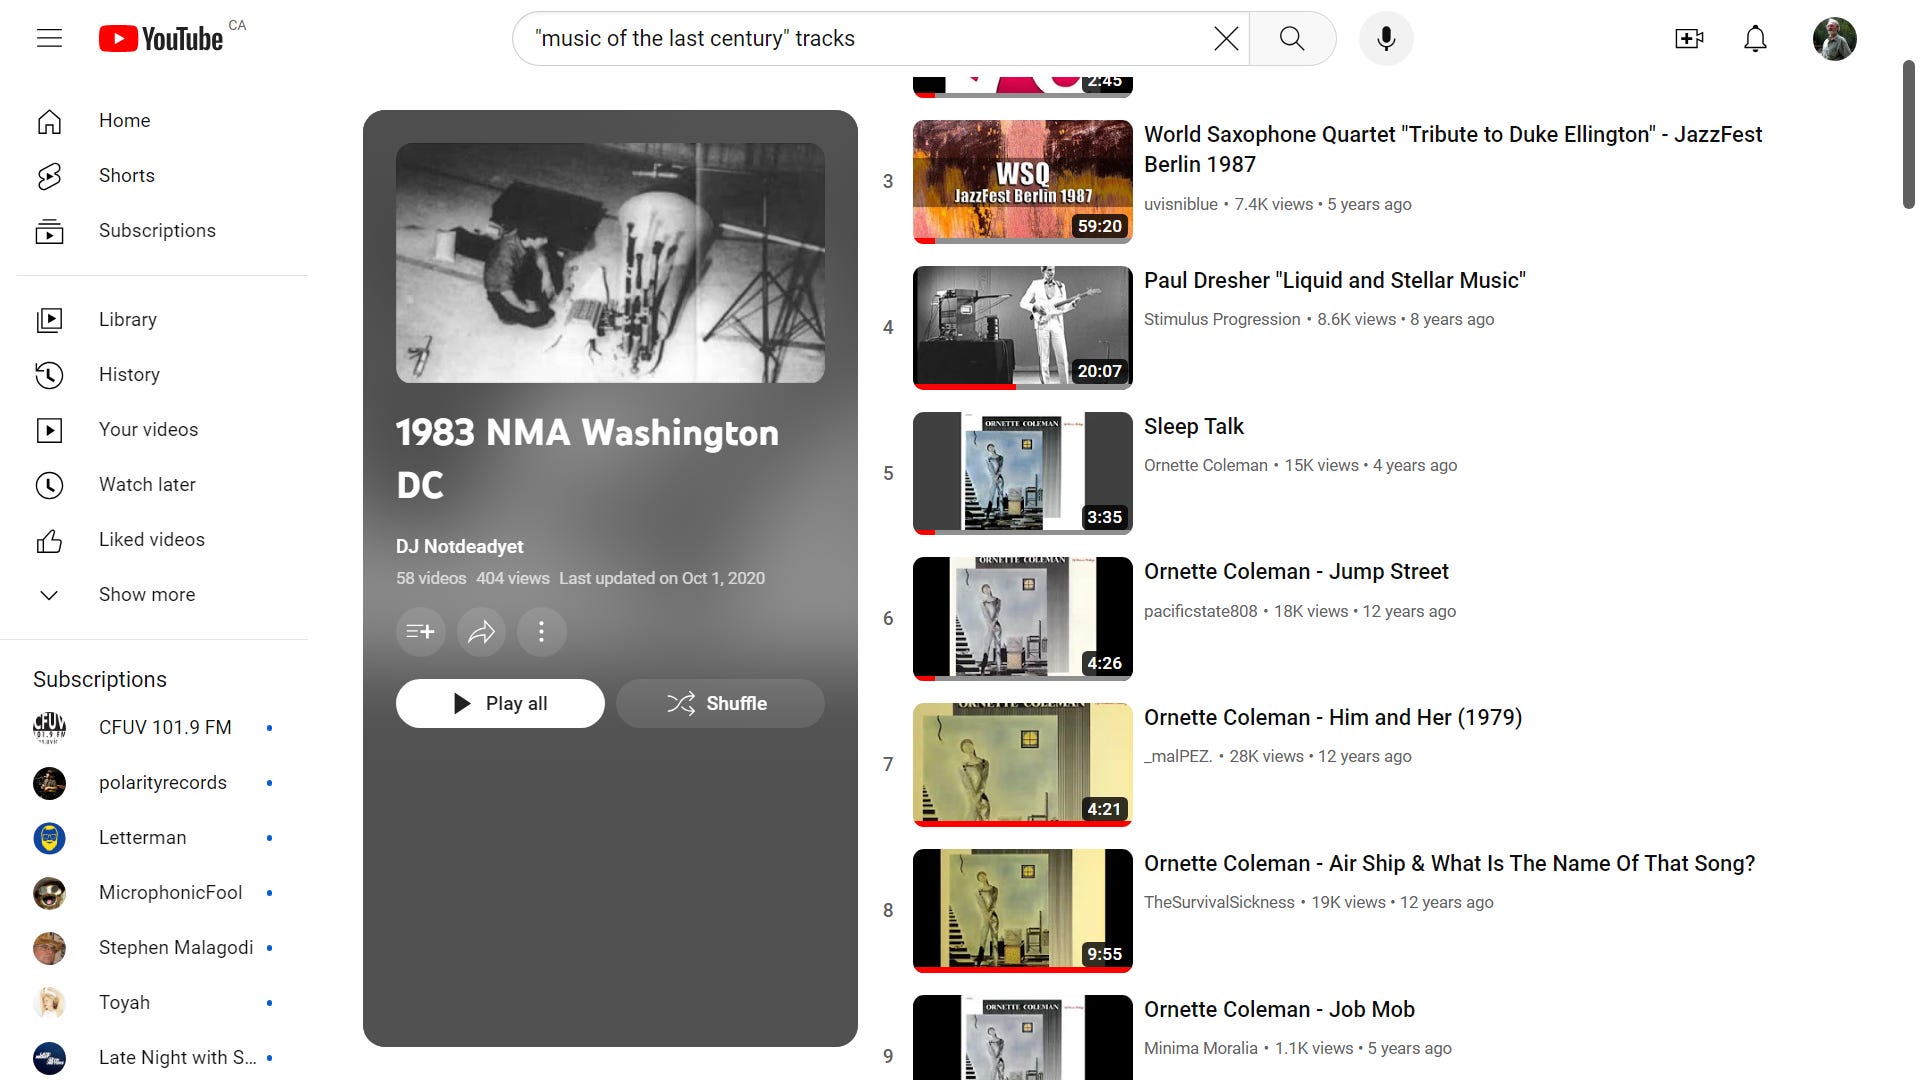This screenshot has height=1080, width=1920.
Task: Open World Saxophone Quartet video thumbnail
Action: pyautogui.click(x=1022, y=182)
